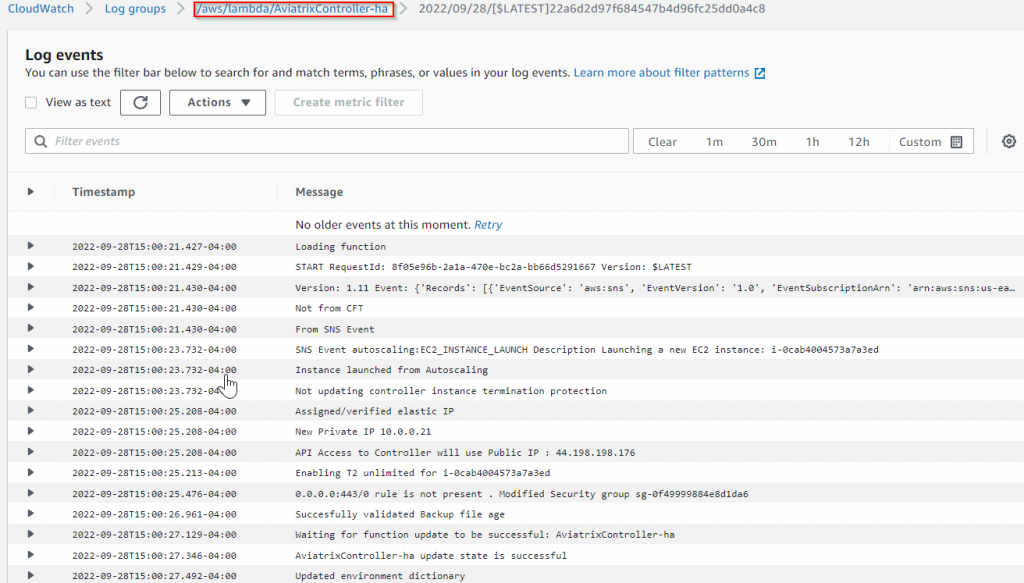Click 'Instance launched from Autoscaling' message
This screenshot has width=1024, height=583.
391,370
